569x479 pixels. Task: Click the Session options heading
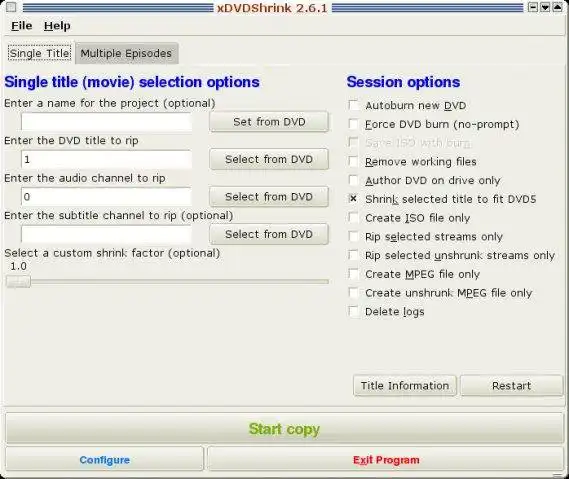pyautogui.click(x=403, y=82)
